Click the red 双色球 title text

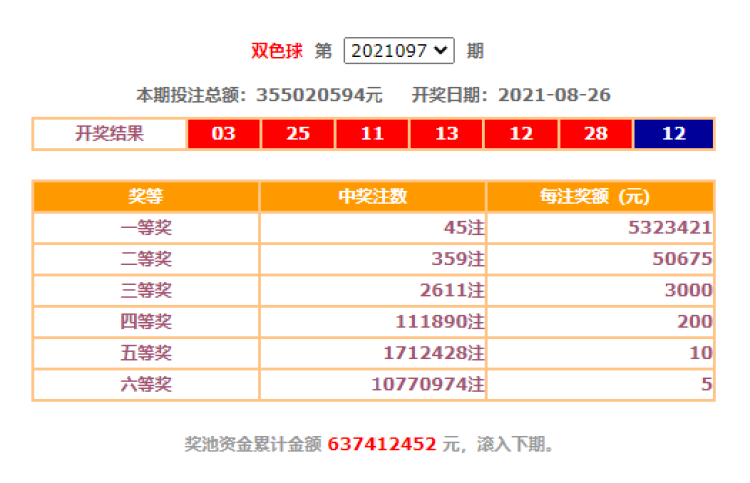(x=277, y=51)
